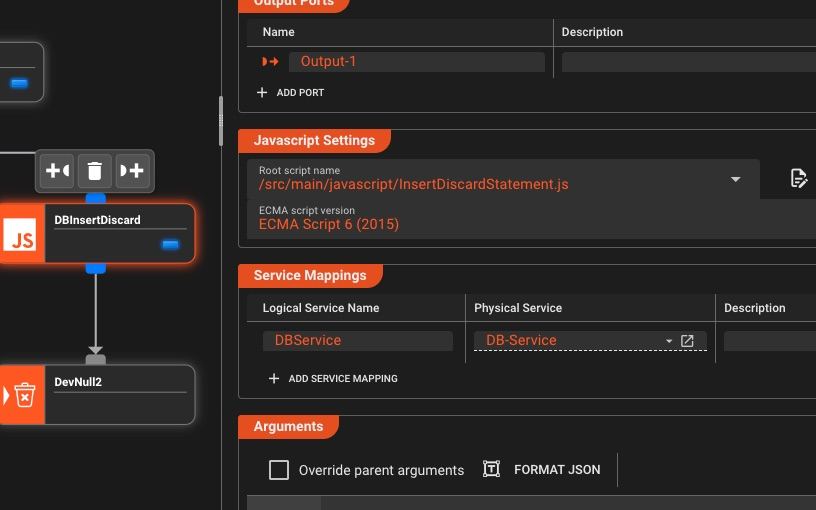Add output connection icon above DBInsertDiscard
The width and height of the screenshot is (816, 510).
(x=132, y=171)
